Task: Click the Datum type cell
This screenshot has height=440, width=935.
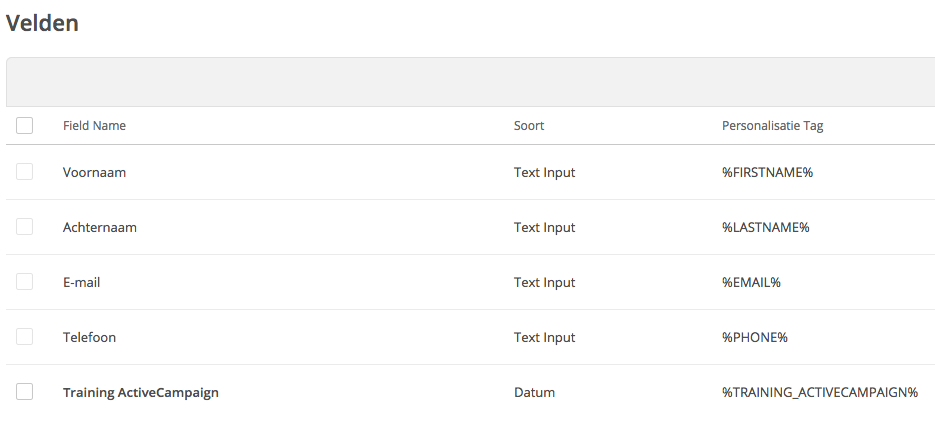Action: 534,392
